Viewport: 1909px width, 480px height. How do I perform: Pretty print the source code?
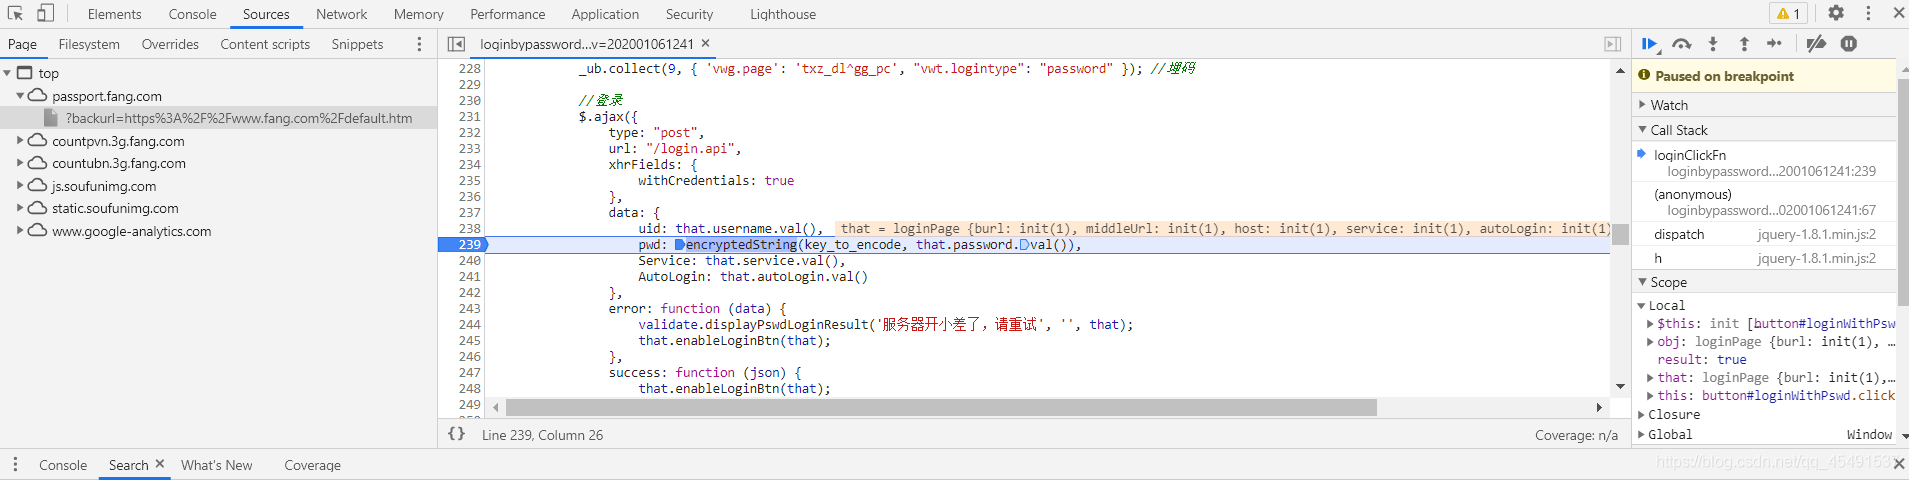pyautogui.click(x=456, y=434)
